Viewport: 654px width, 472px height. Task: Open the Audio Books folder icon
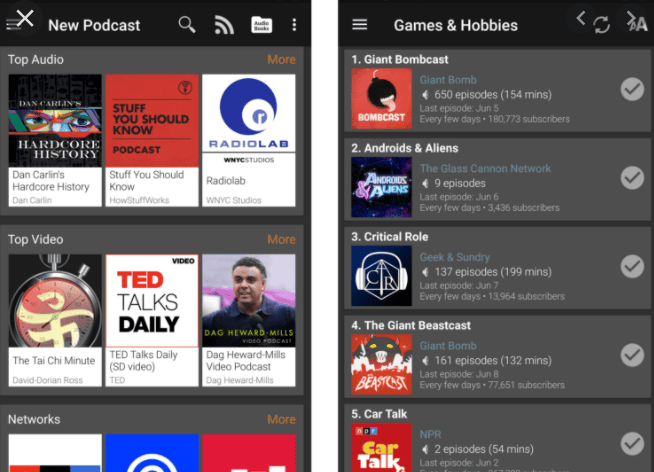[262, 25]
